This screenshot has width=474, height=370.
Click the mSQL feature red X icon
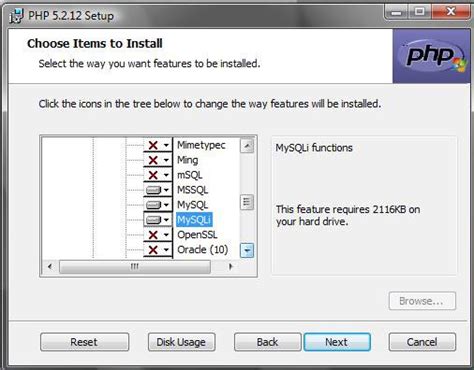153,175
